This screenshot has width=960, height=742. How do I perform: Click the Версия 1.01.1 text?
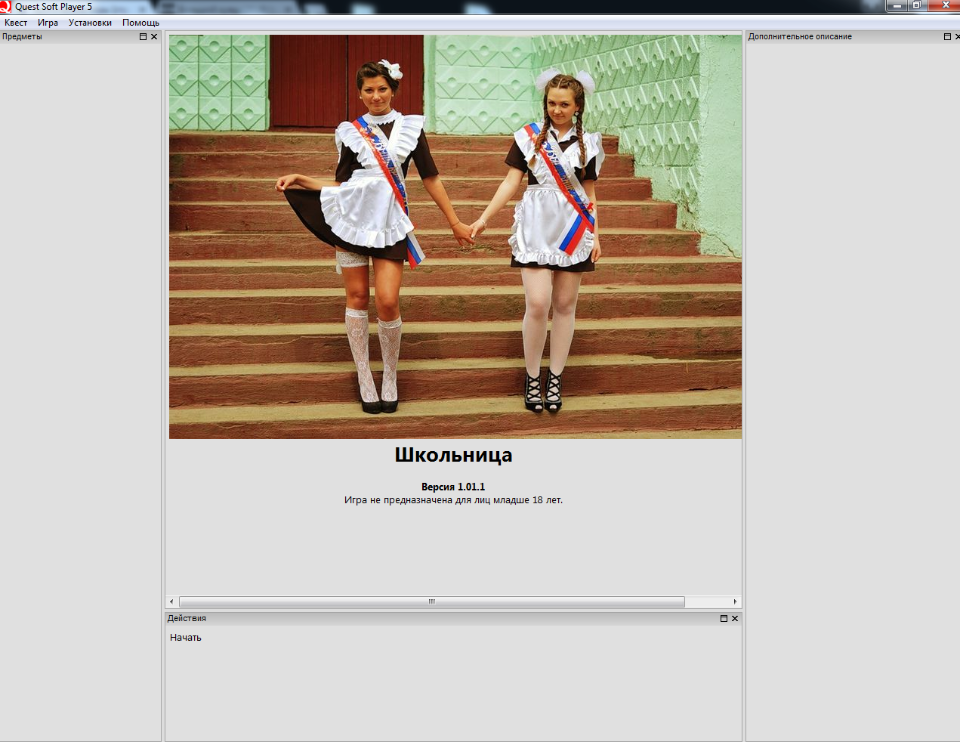pyautogui.click(x=453, y=487)
